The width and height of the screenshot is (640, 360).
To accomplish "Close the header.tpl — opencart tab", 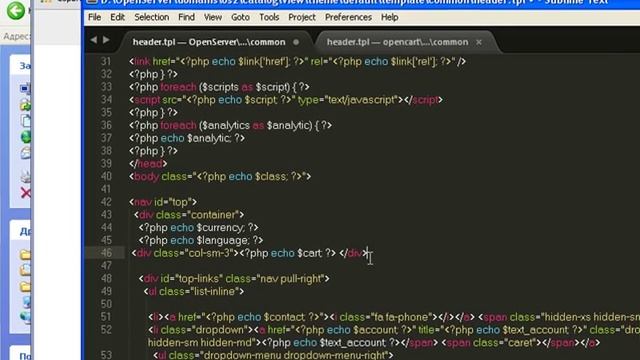I will 479,42.
